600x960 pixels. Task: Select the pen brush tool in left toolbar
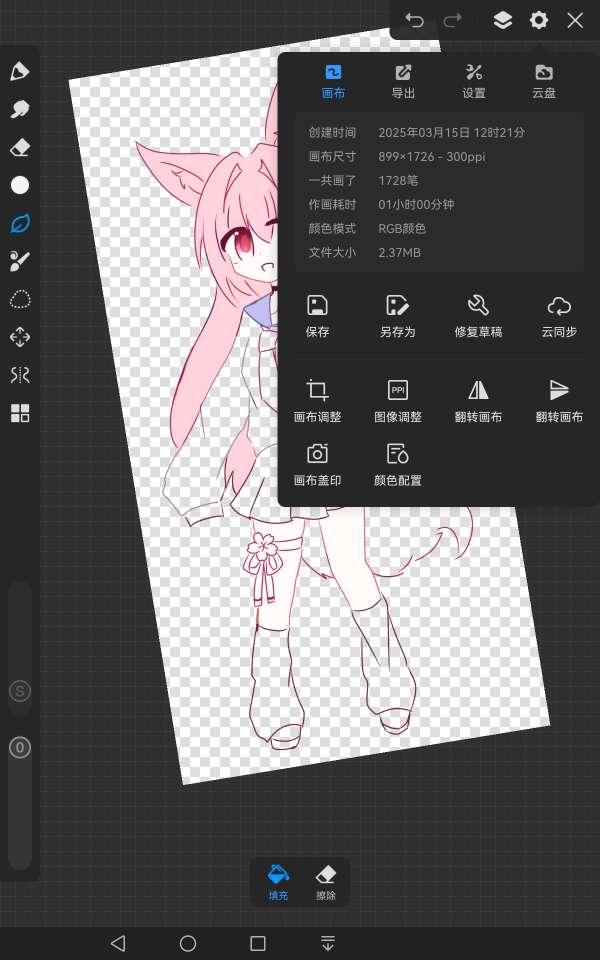[x=19, y=71]
